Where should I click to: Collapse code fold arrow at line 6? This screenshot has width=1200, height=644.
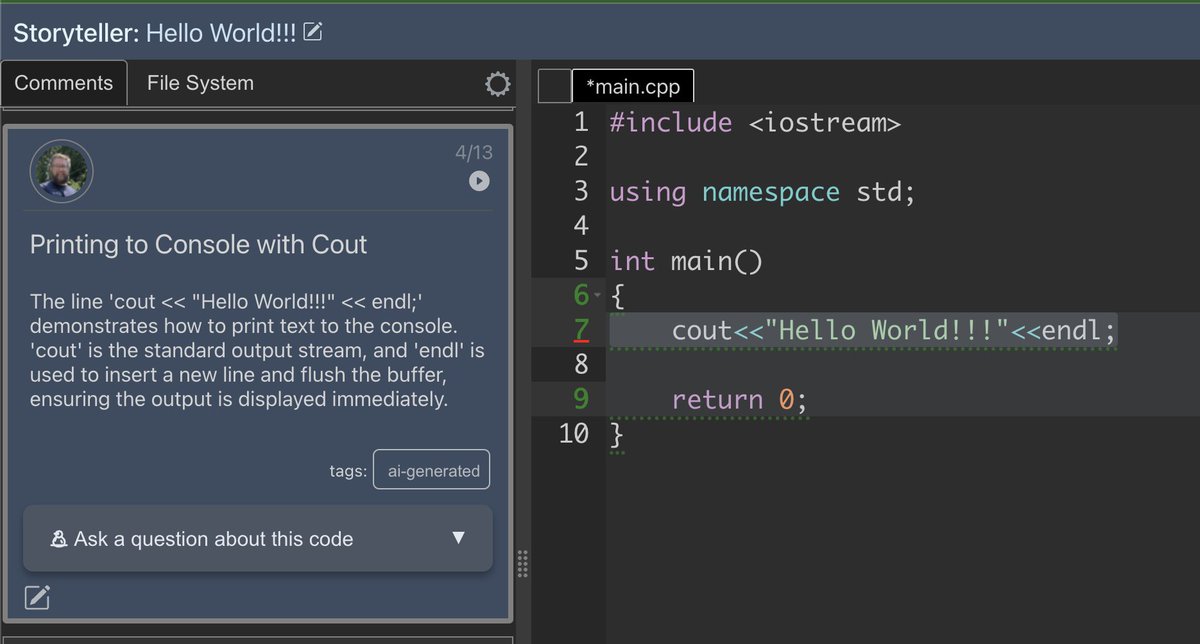tap(598, 297)
